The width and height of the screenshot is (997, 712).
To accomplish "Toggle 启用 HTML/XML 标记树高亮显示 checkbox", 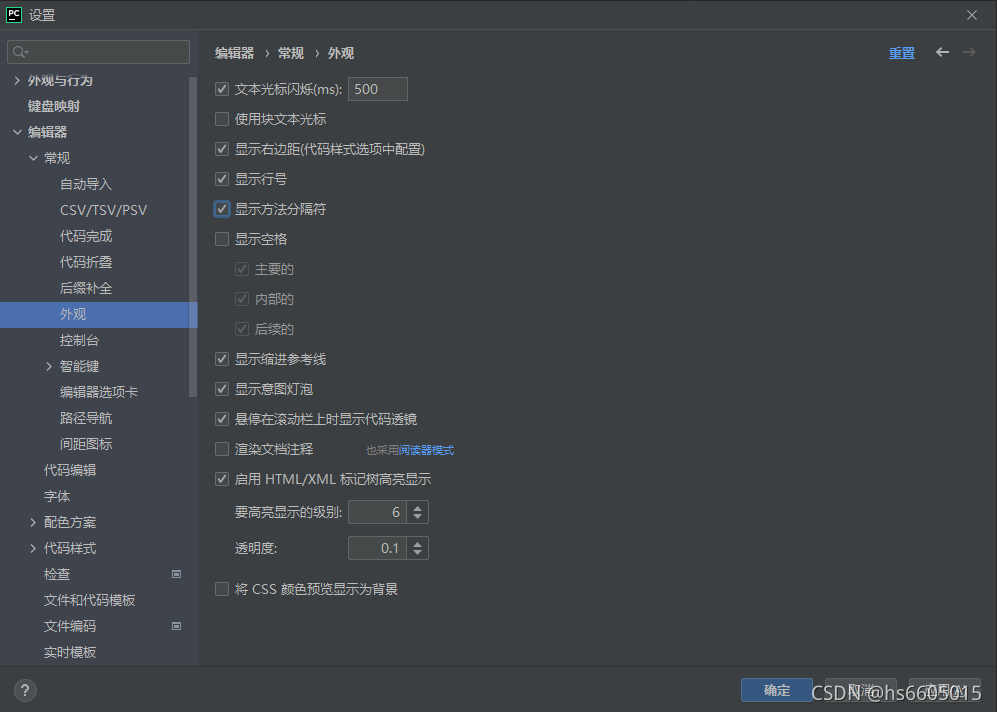I will pos(222,479).
